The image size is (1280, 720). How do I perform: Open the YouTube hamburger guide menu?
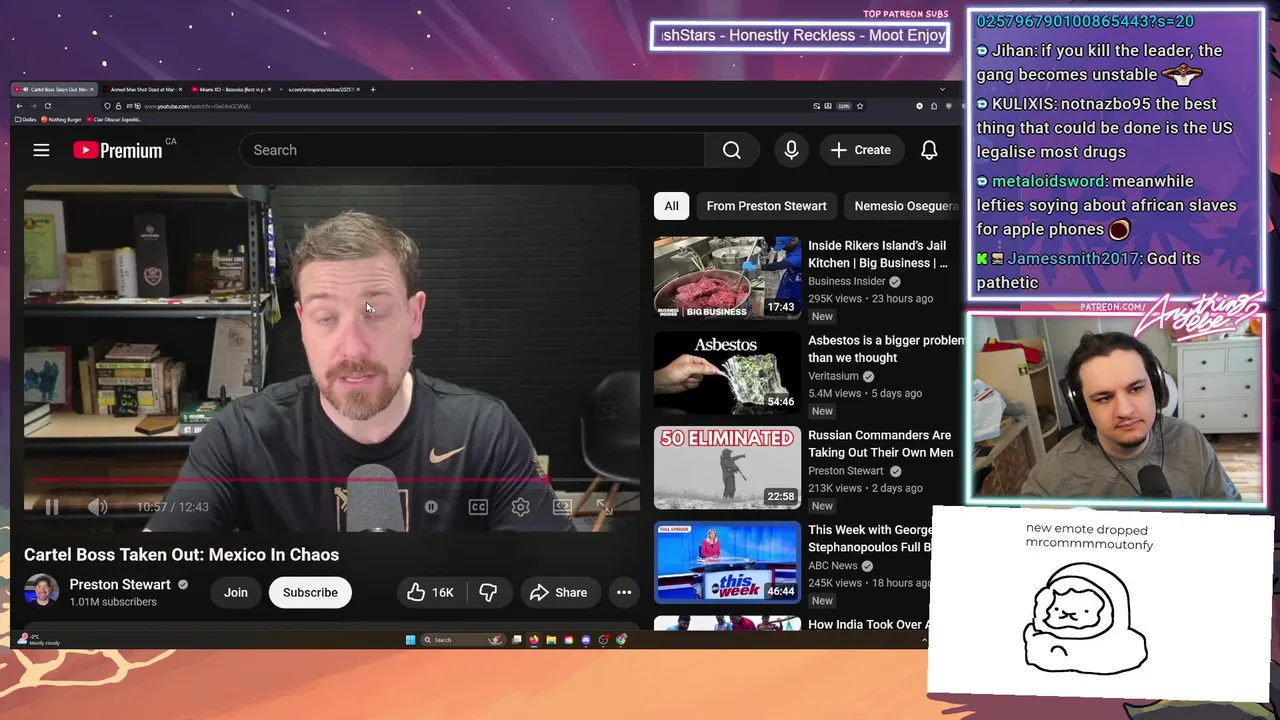pos(41,150)
